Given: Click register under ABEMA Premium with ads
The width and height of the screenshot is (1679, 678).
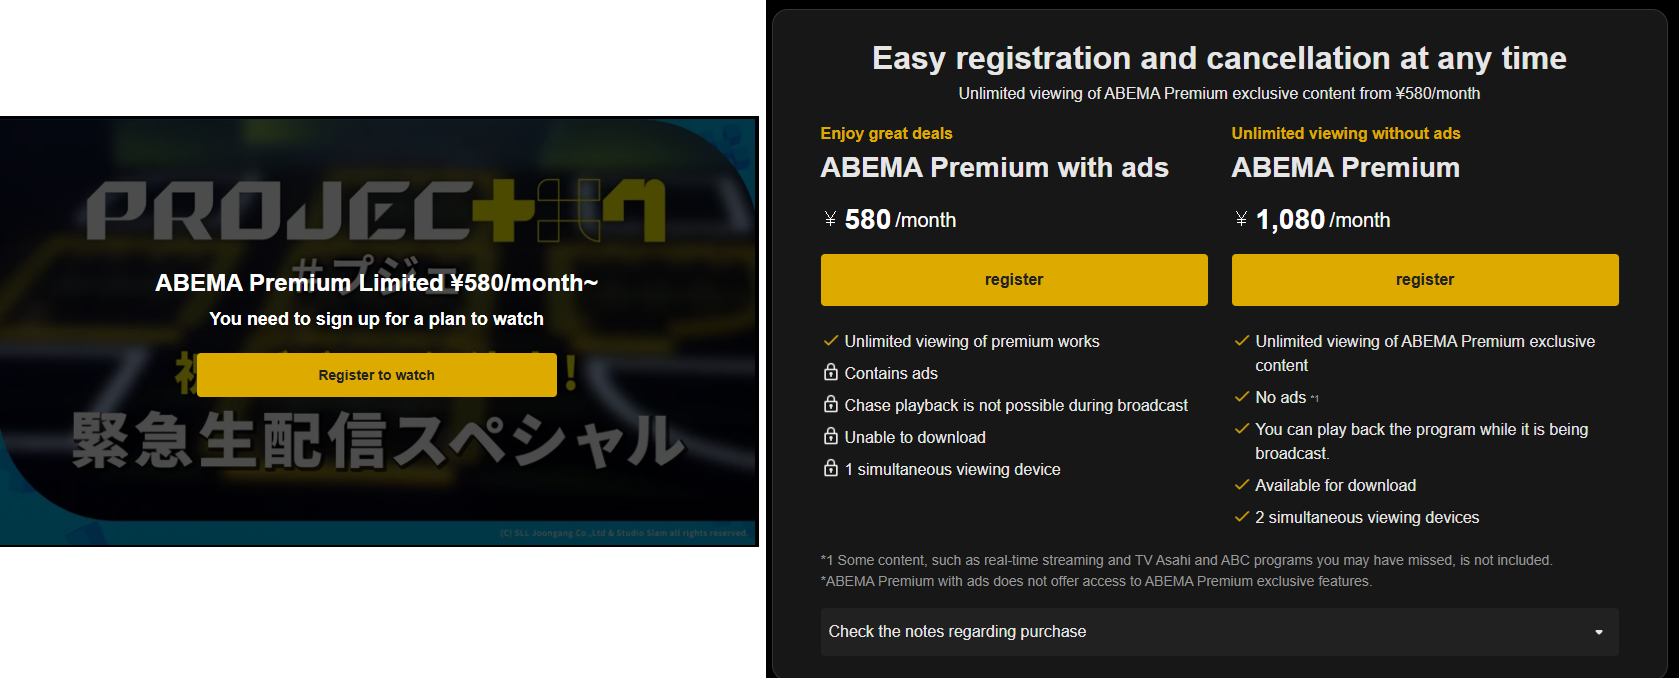Looking at the screenshot, I should [1013, 280].
